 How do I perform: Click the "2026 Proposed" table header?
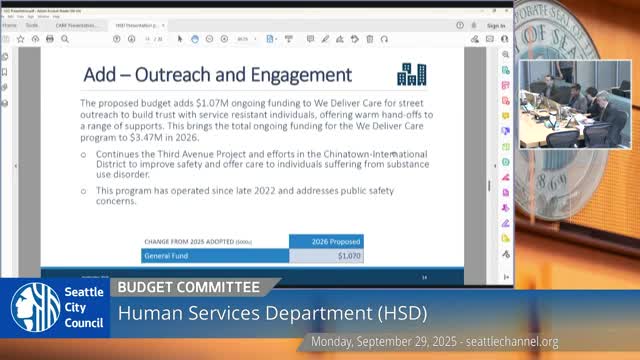tap(326, 242)
